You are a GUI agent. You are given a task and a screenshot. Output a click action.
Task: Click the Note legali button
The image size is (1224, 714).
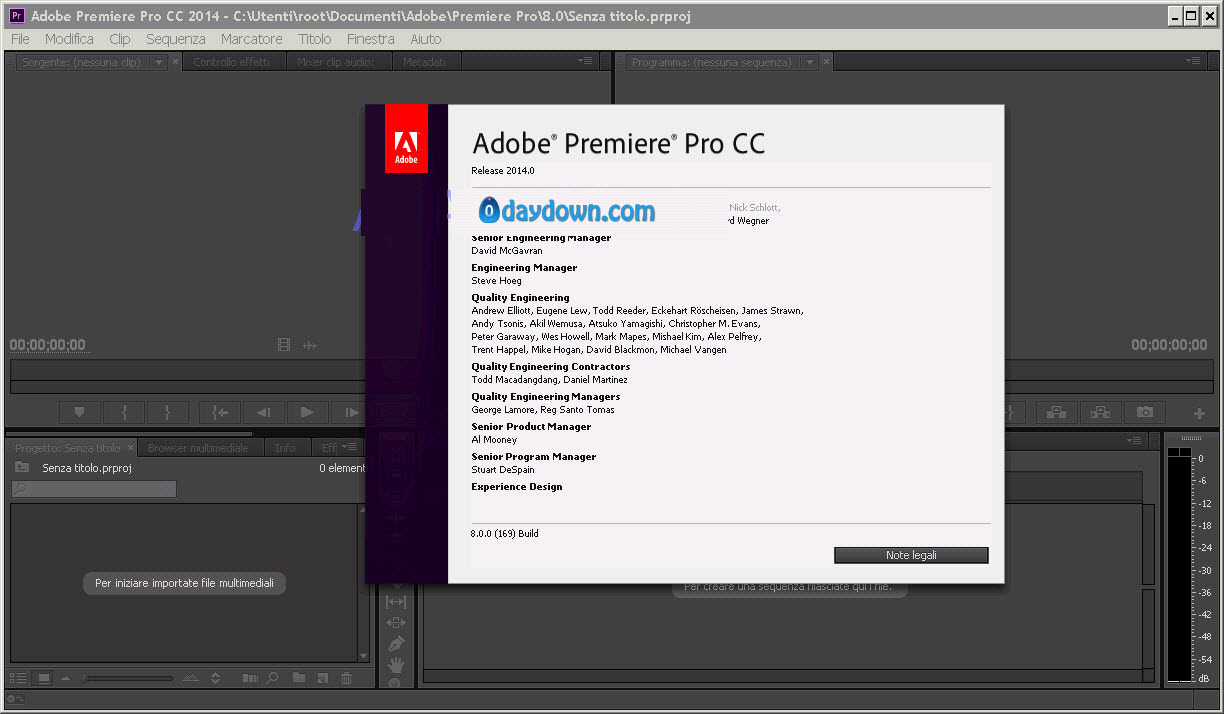tap(911, 555)
